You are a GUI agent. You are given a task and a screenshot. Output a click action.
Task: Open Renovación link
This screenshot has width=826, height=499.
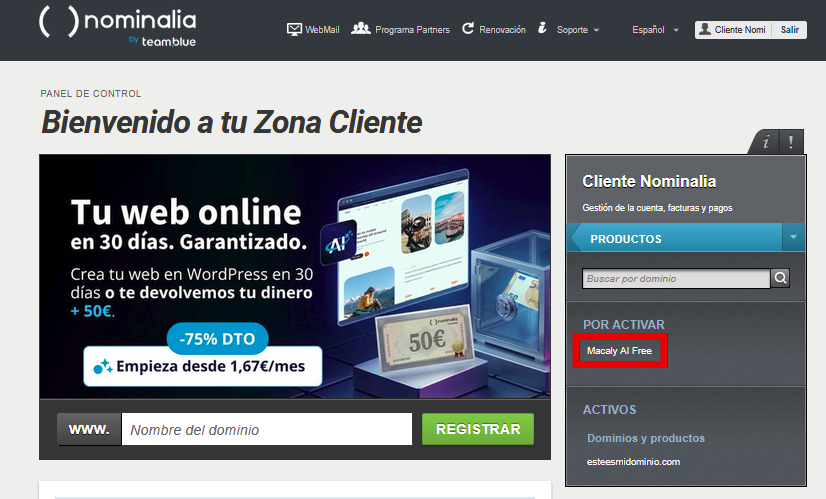pyautogui.click(x=502, y=30)
